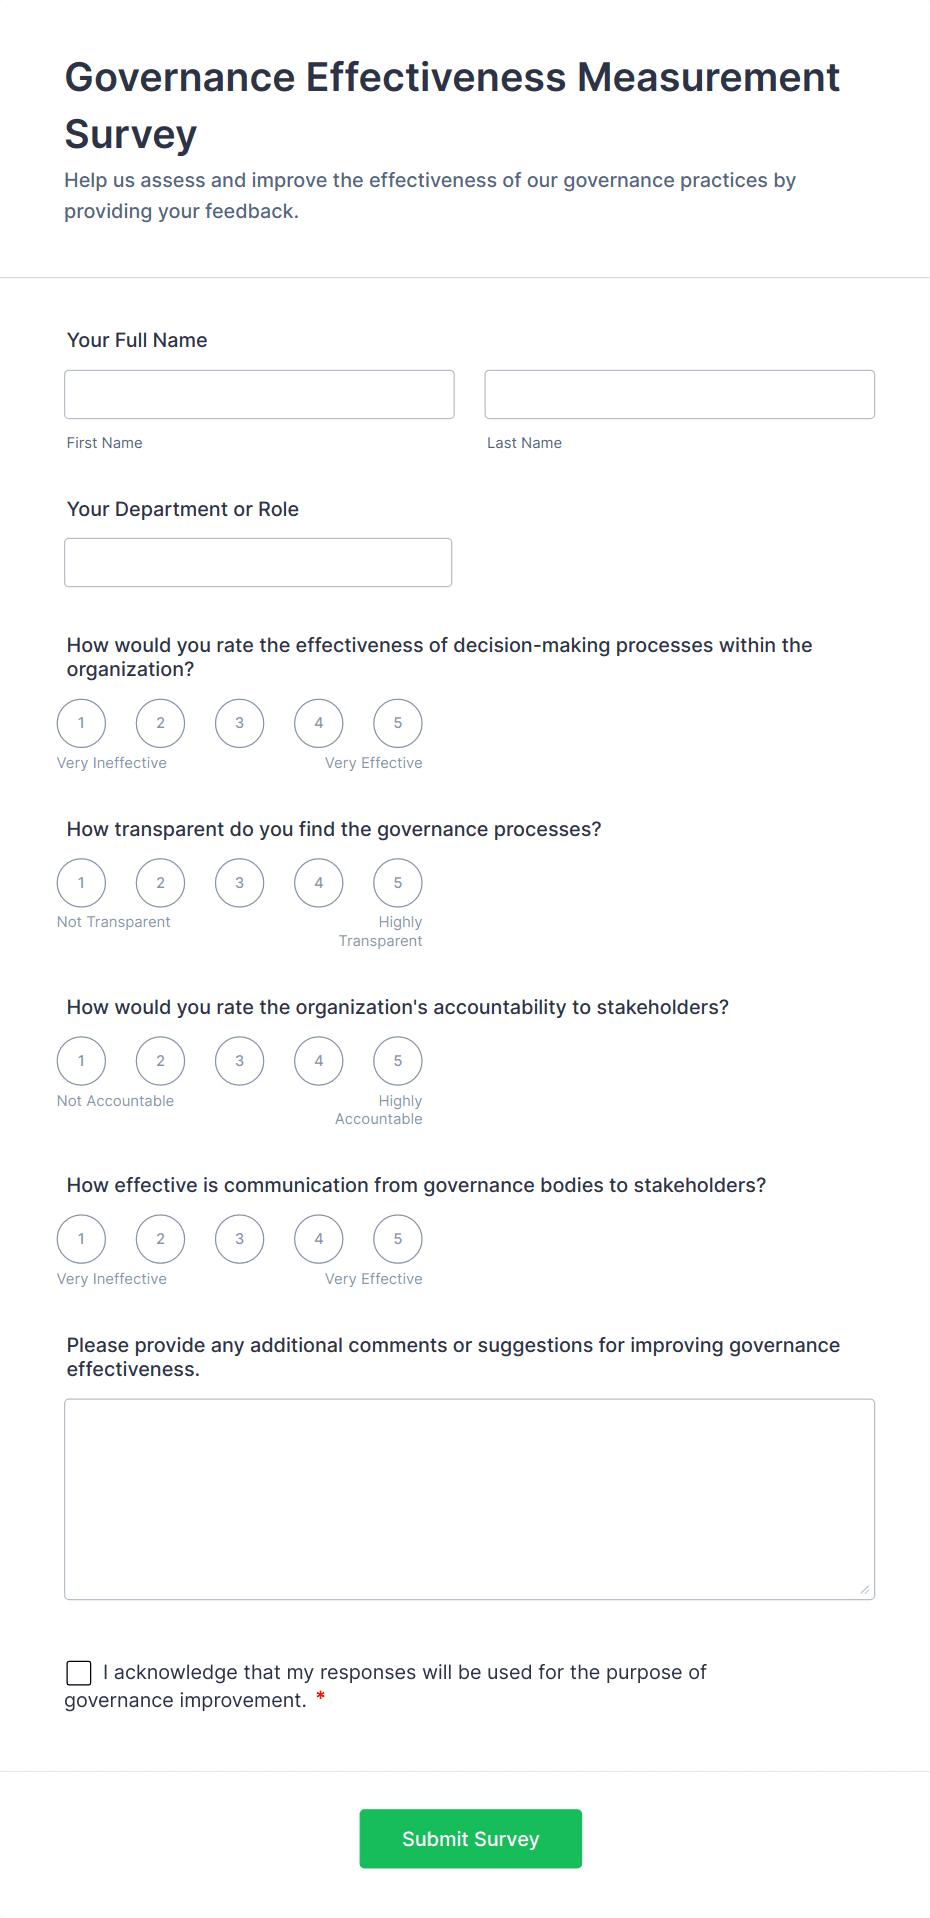The image size is (930, 1918).
Task: Select 4 for communication effectiveness
Action: click(x=319, y=1239)
